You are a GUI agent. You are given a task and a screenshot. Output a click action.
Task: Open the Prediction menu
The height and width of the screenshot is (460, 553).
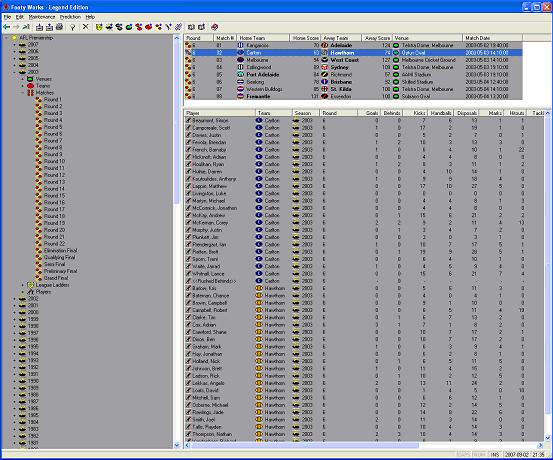click(x=70, y=17)
